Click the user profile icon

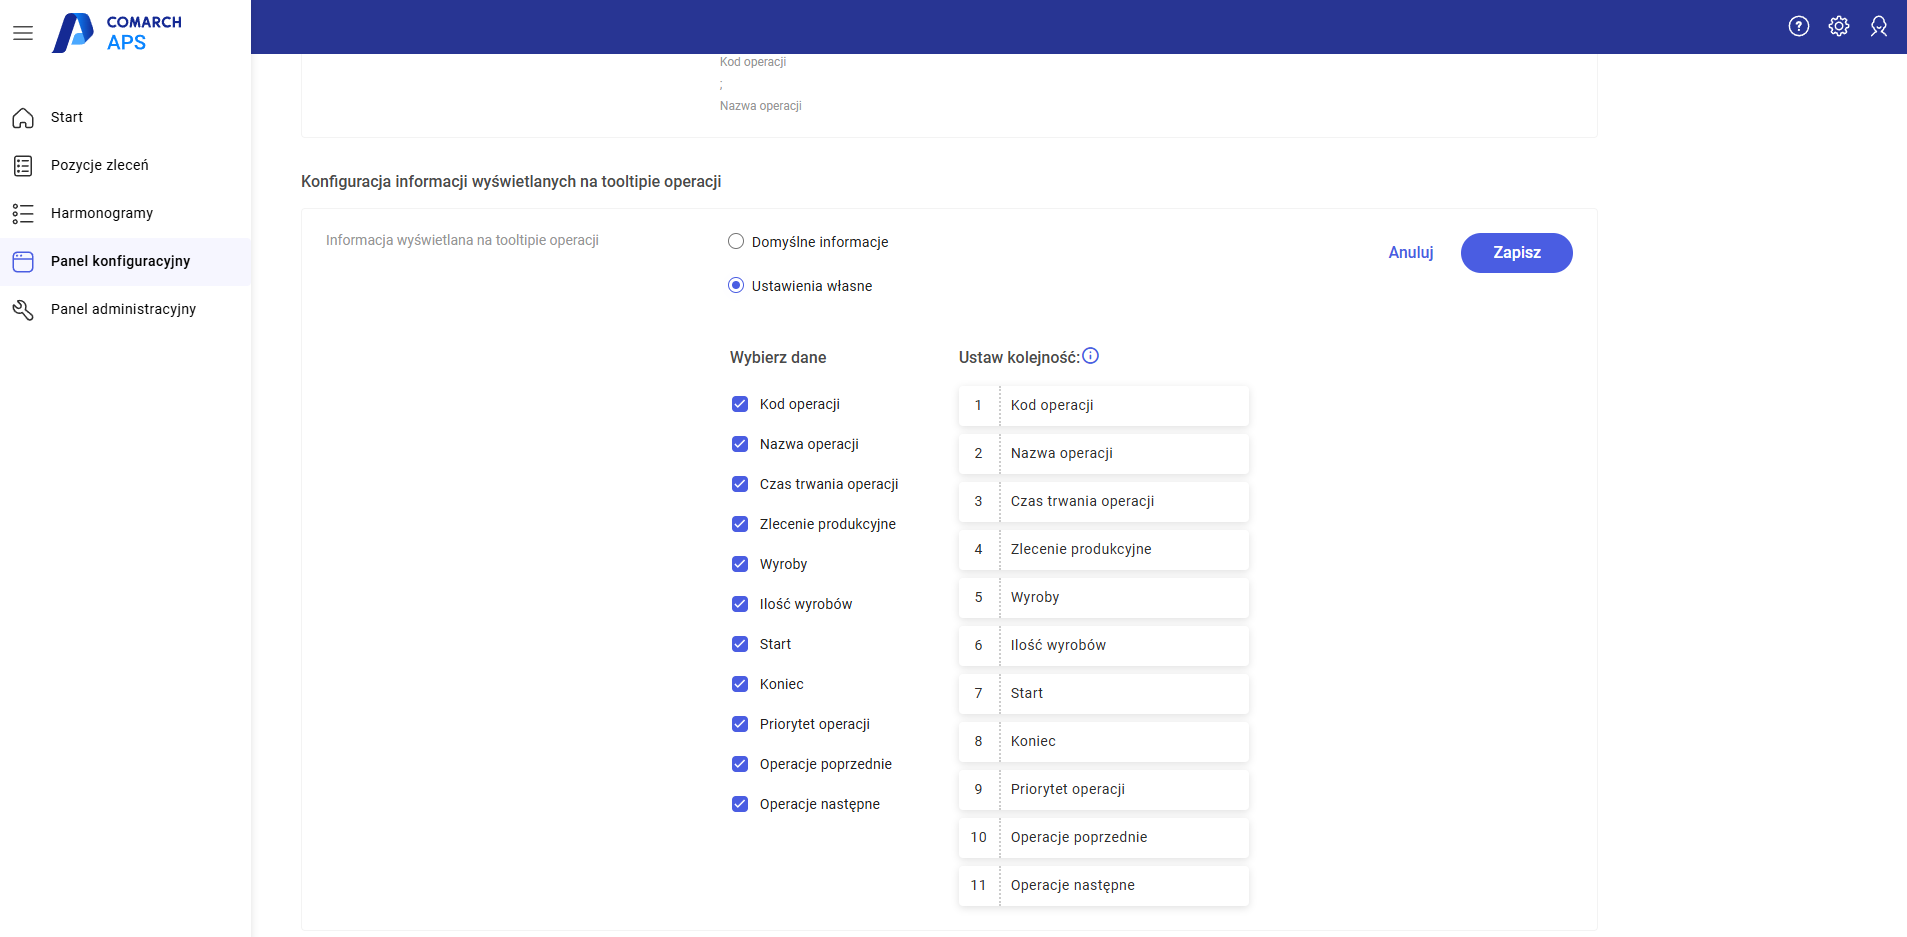(1878, 27)
